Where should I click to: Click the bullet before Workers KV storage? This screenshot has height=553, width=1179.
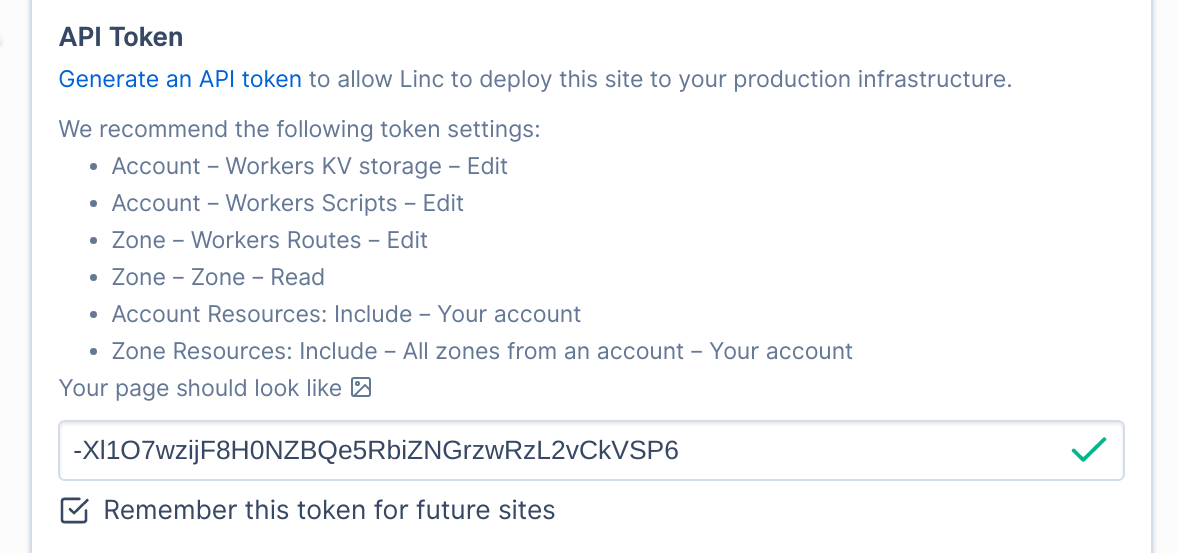point(93,167)
